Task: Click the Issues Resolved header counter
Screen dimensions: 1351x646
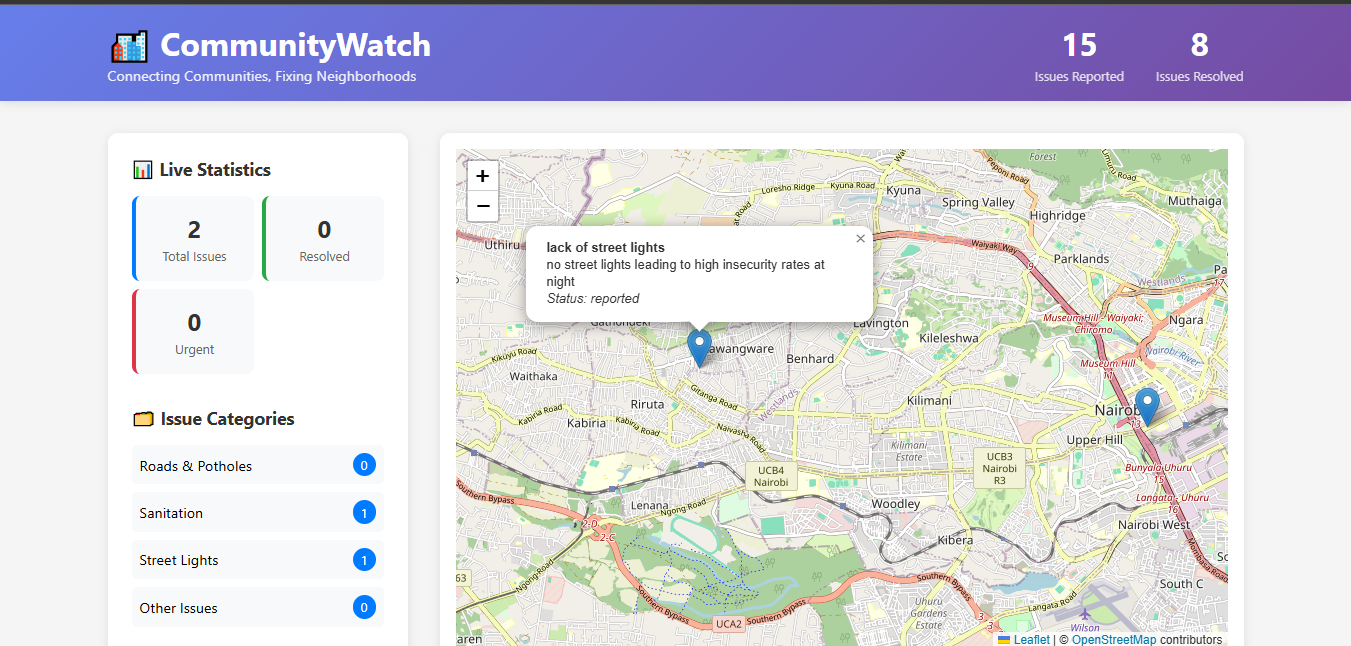Action: click(1199, 55)
